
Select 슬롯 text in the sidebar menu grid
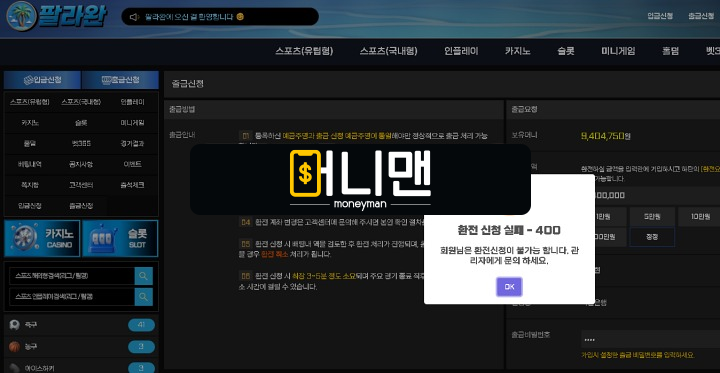(81, 123)
